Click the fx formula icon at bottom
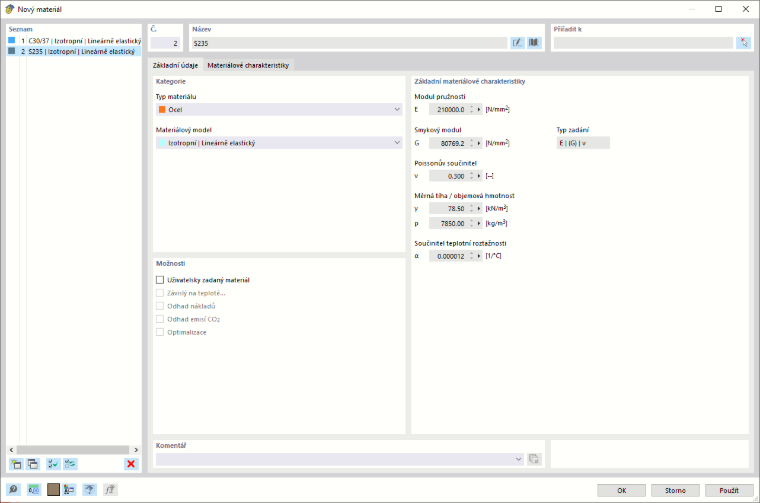 [110, 490]
